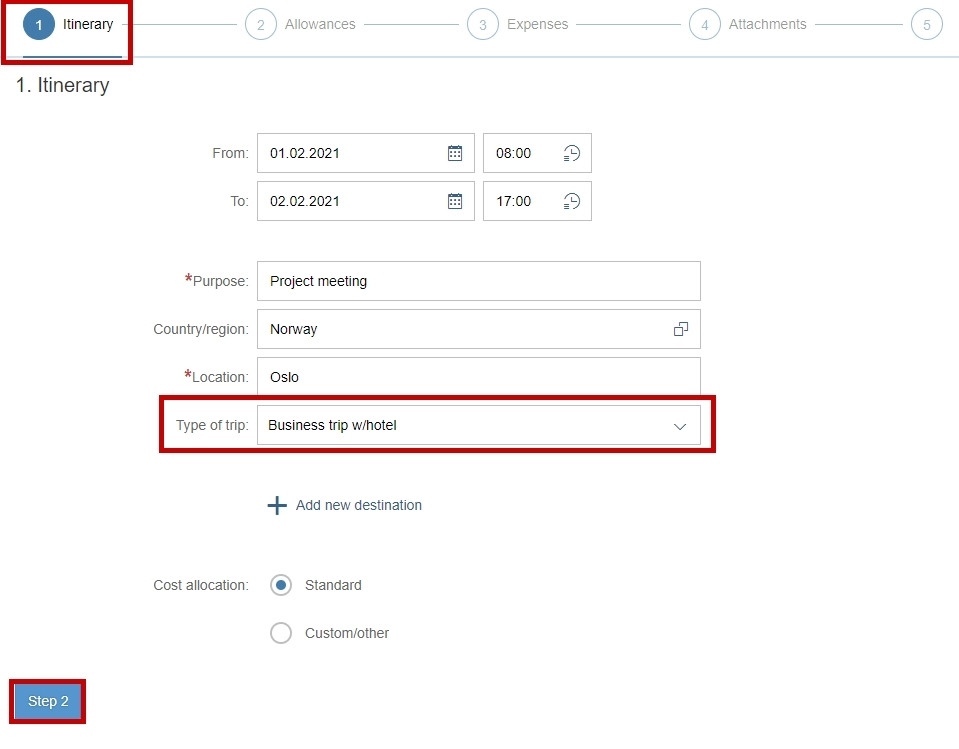Click the Purpose field with Project meeting
This screenshot has width=959, height=749.
click(x=479, y=281)
